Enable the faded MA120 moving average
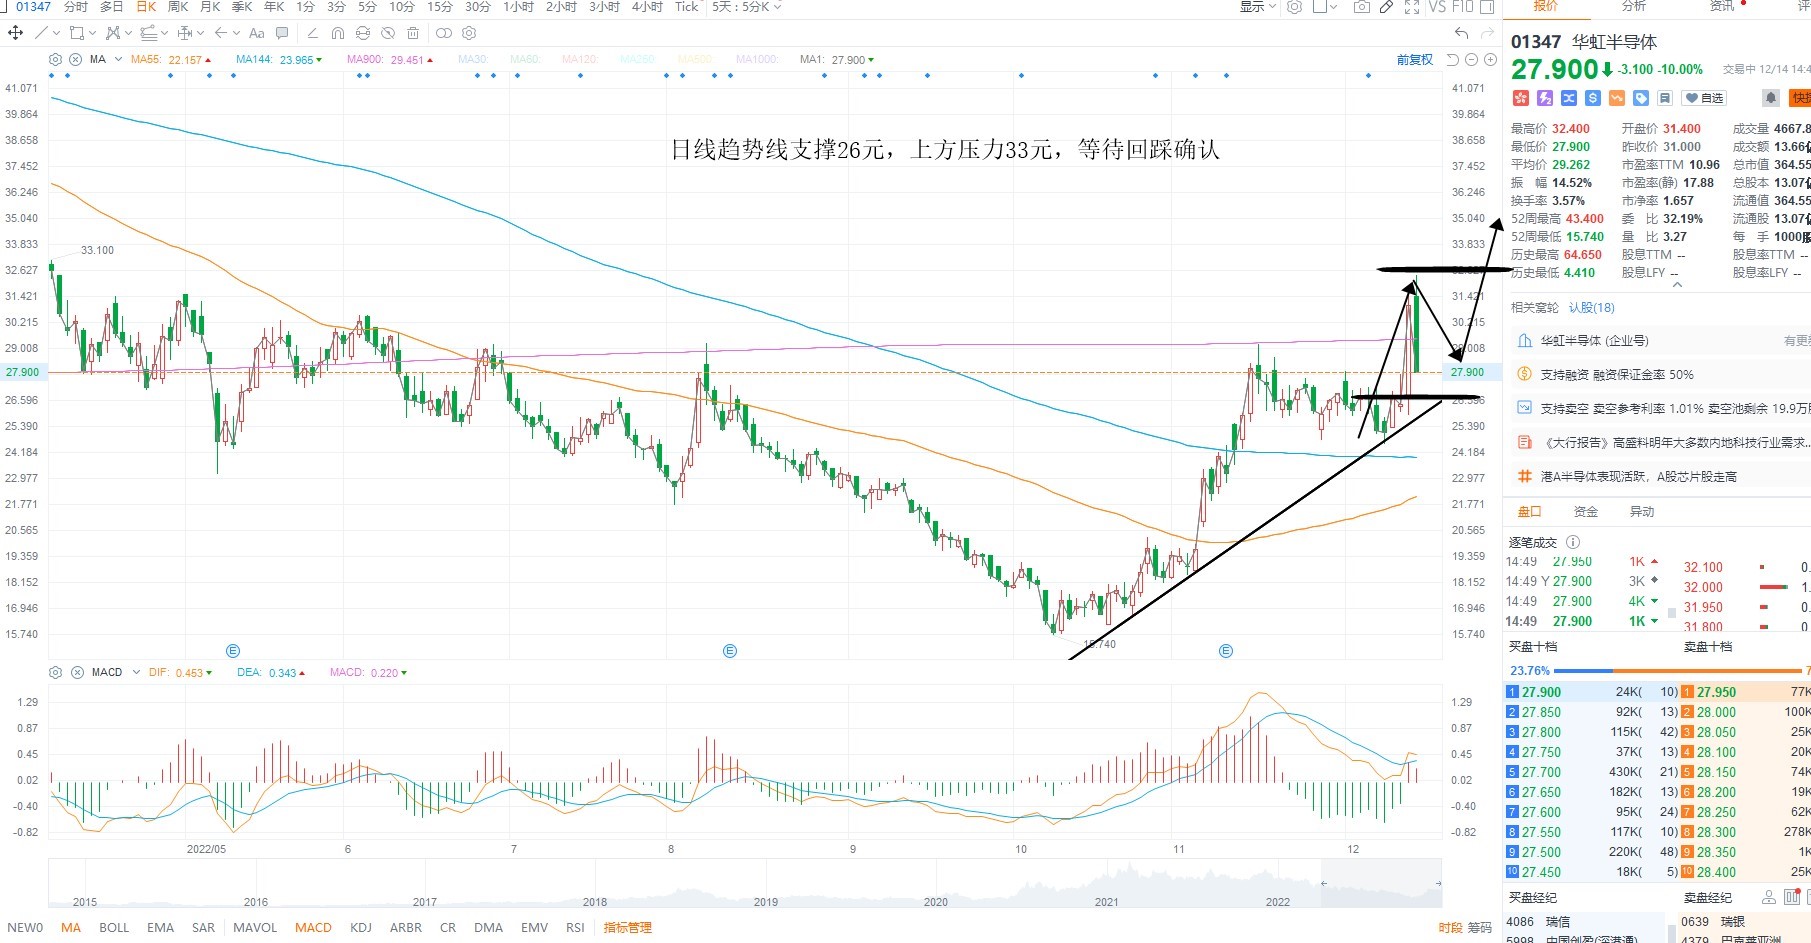The height and width of the screenshot is (943, 1811). [x=580, y=60]
